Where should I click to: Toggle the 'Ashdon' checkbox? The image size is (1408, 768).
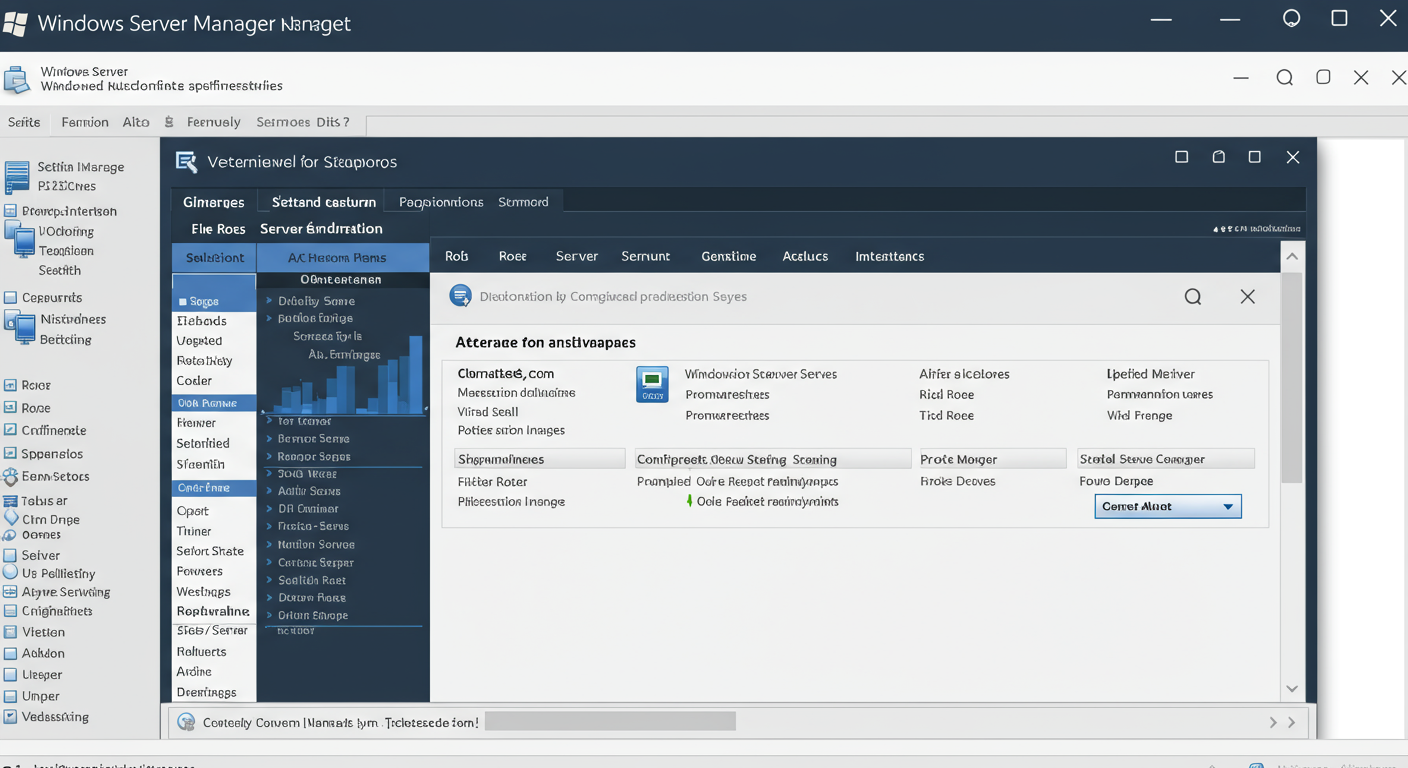pos(11,653)
